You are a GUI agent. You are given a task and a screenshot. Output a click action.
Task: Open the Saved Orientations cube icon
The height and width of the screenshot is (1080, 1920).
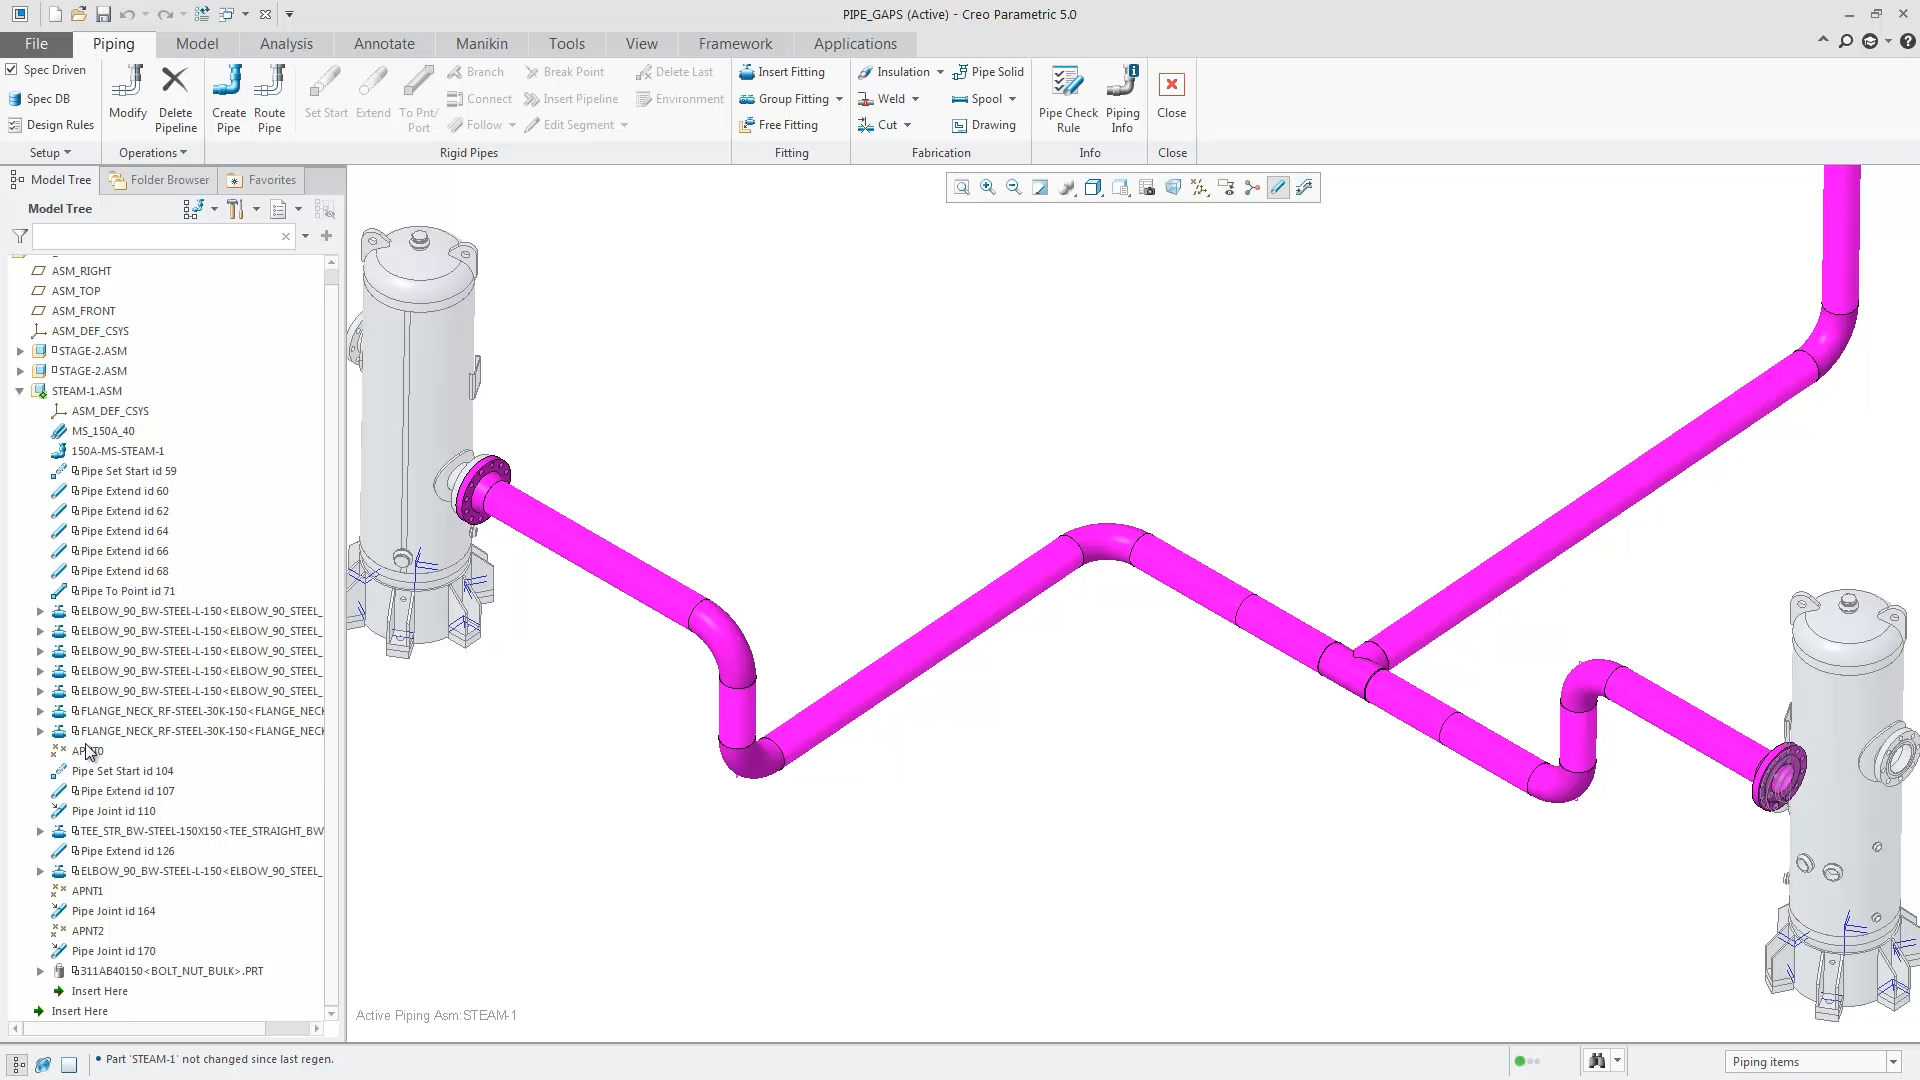coord(1120,188)
